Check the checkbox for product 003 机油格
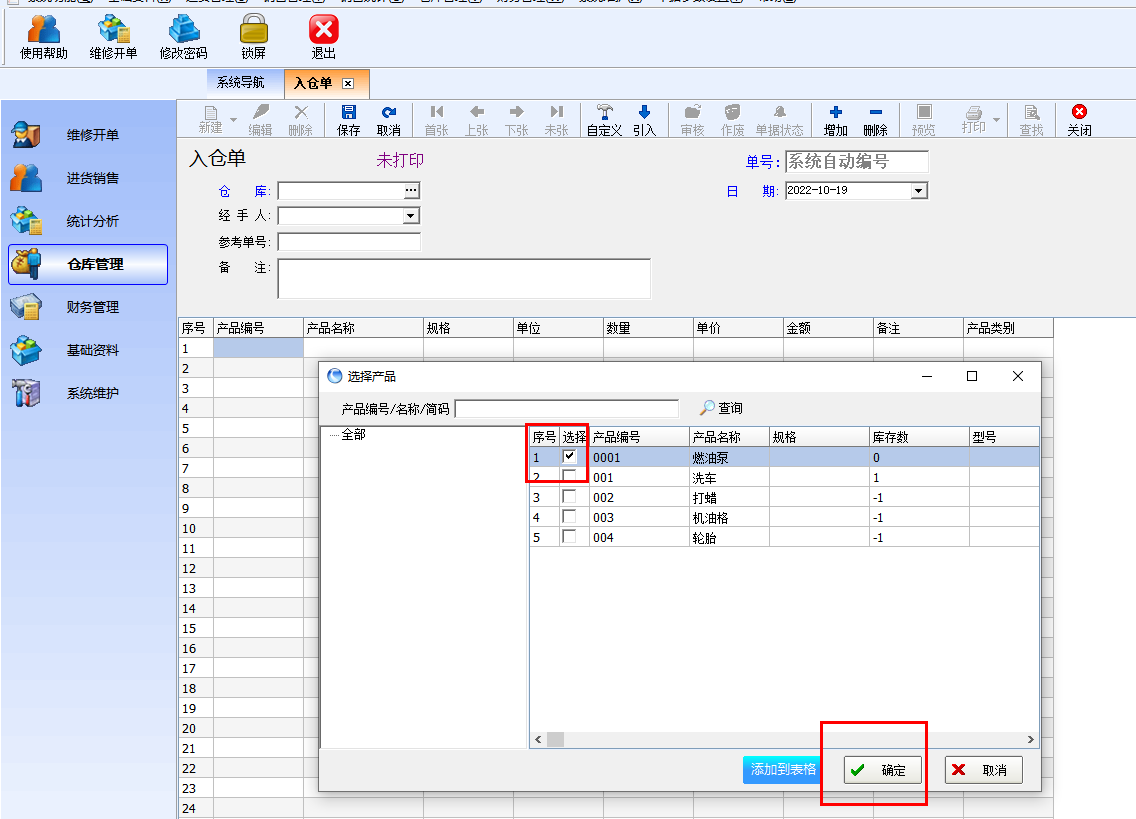The width and height of the screenshot is (1136, 819). [x=569, y=517]
